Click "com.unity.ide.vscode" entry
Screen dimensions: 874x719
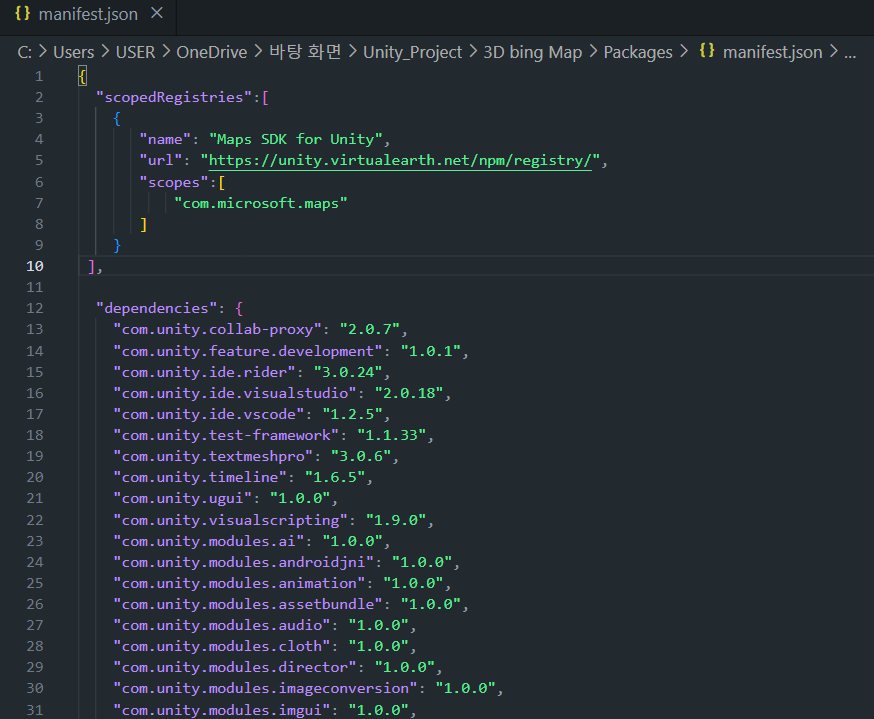(x=208, y=415)
